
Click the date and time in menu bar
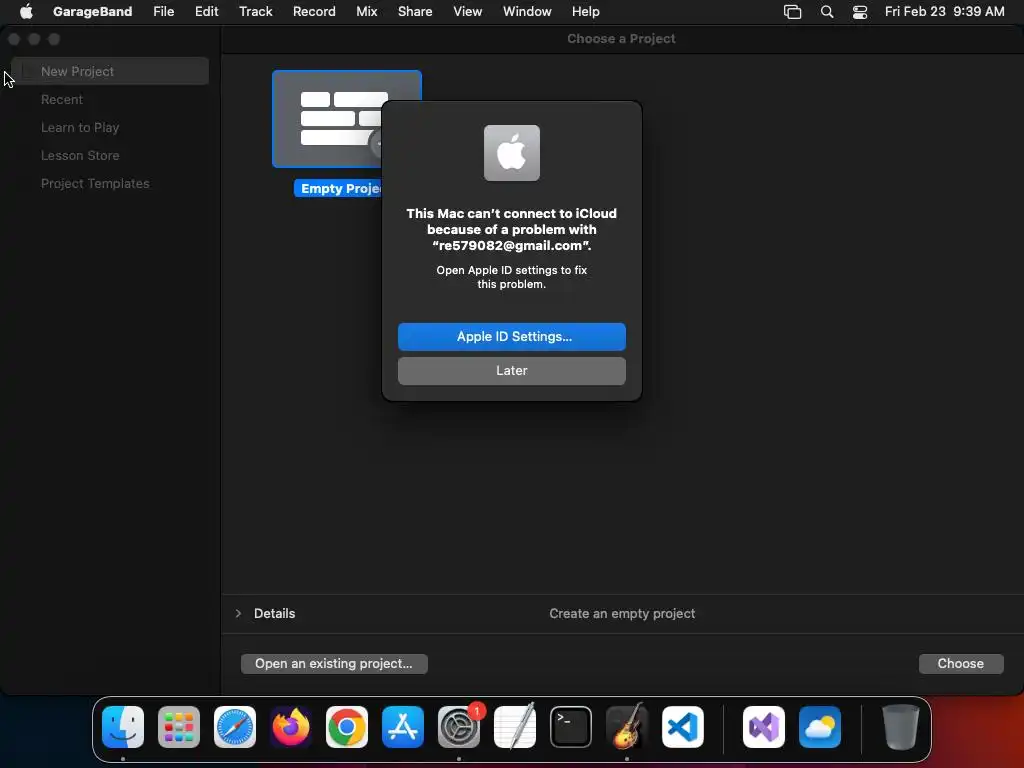click(944, 12)
